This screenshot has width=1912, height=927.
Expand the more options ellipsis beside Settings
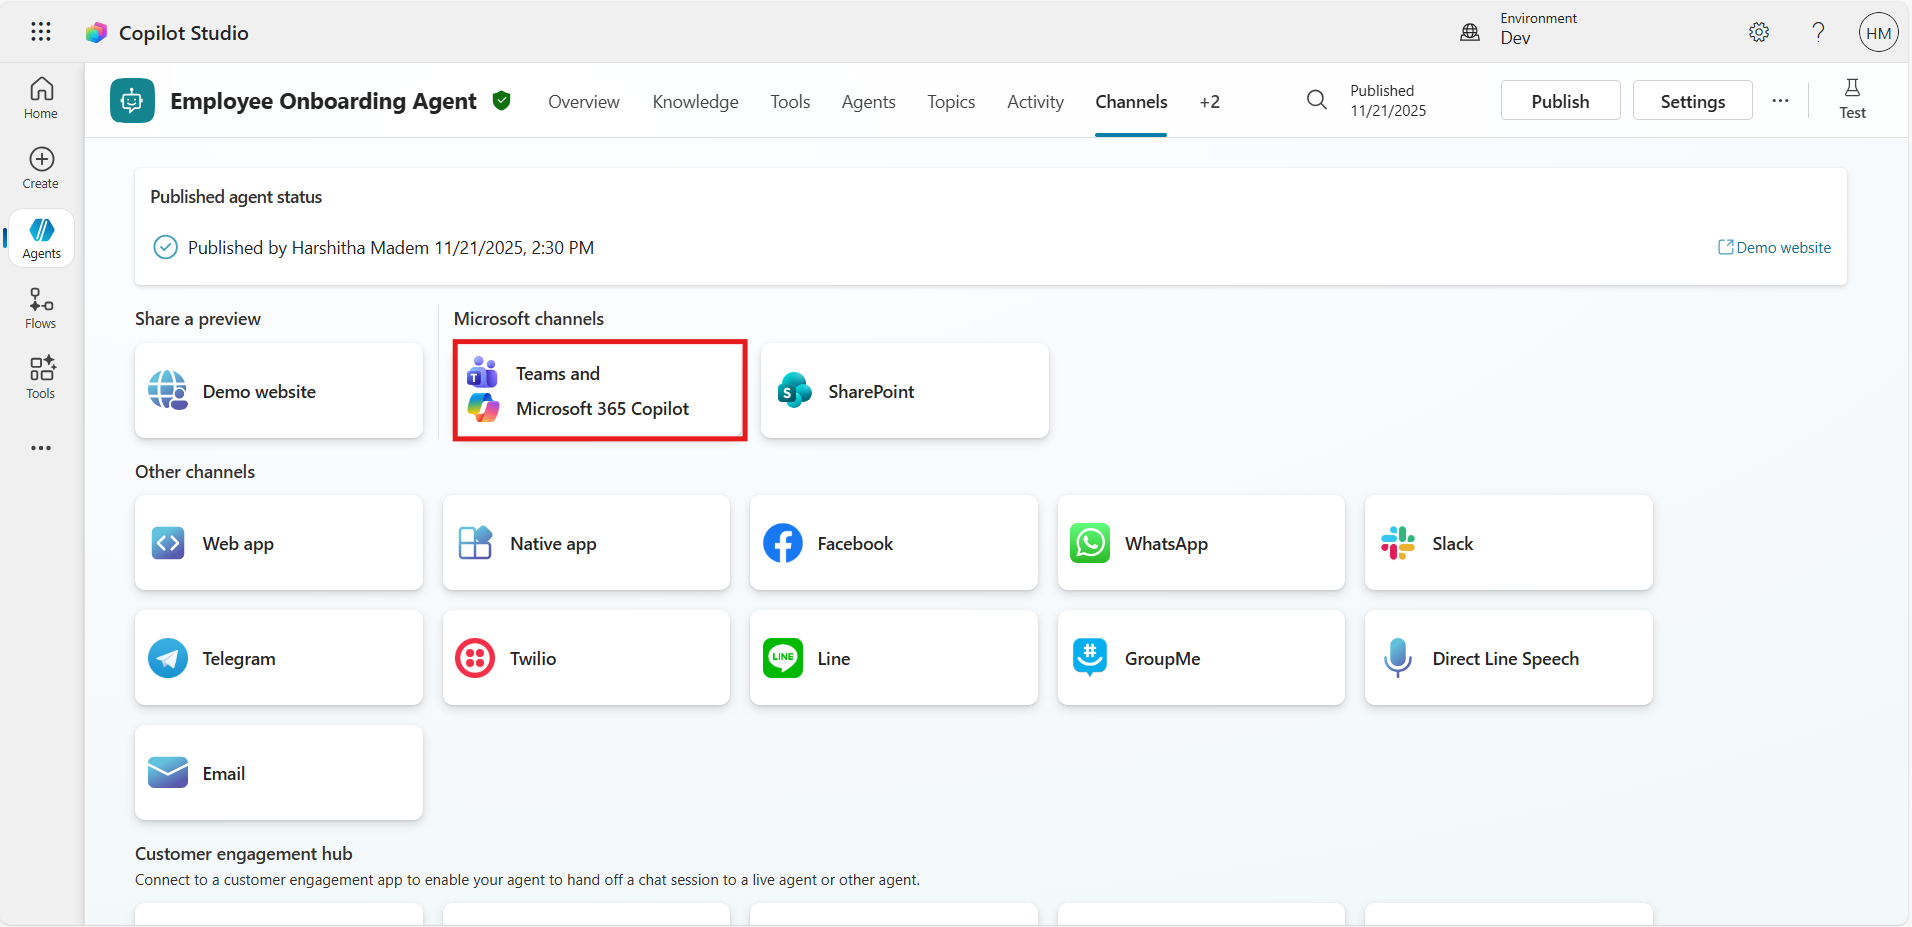[1780, 101]
